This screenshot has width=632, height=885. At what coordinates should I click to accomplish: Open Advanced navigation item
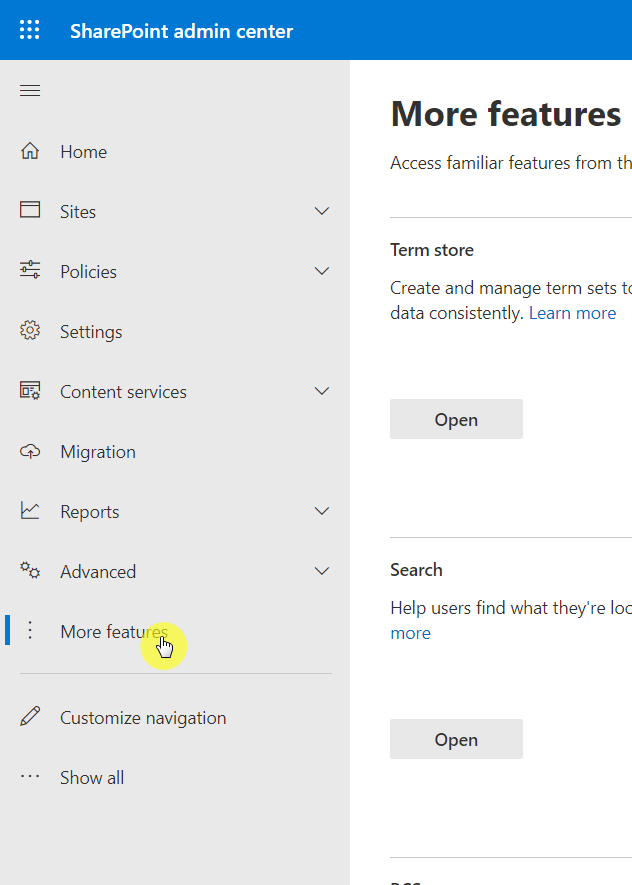98,572
